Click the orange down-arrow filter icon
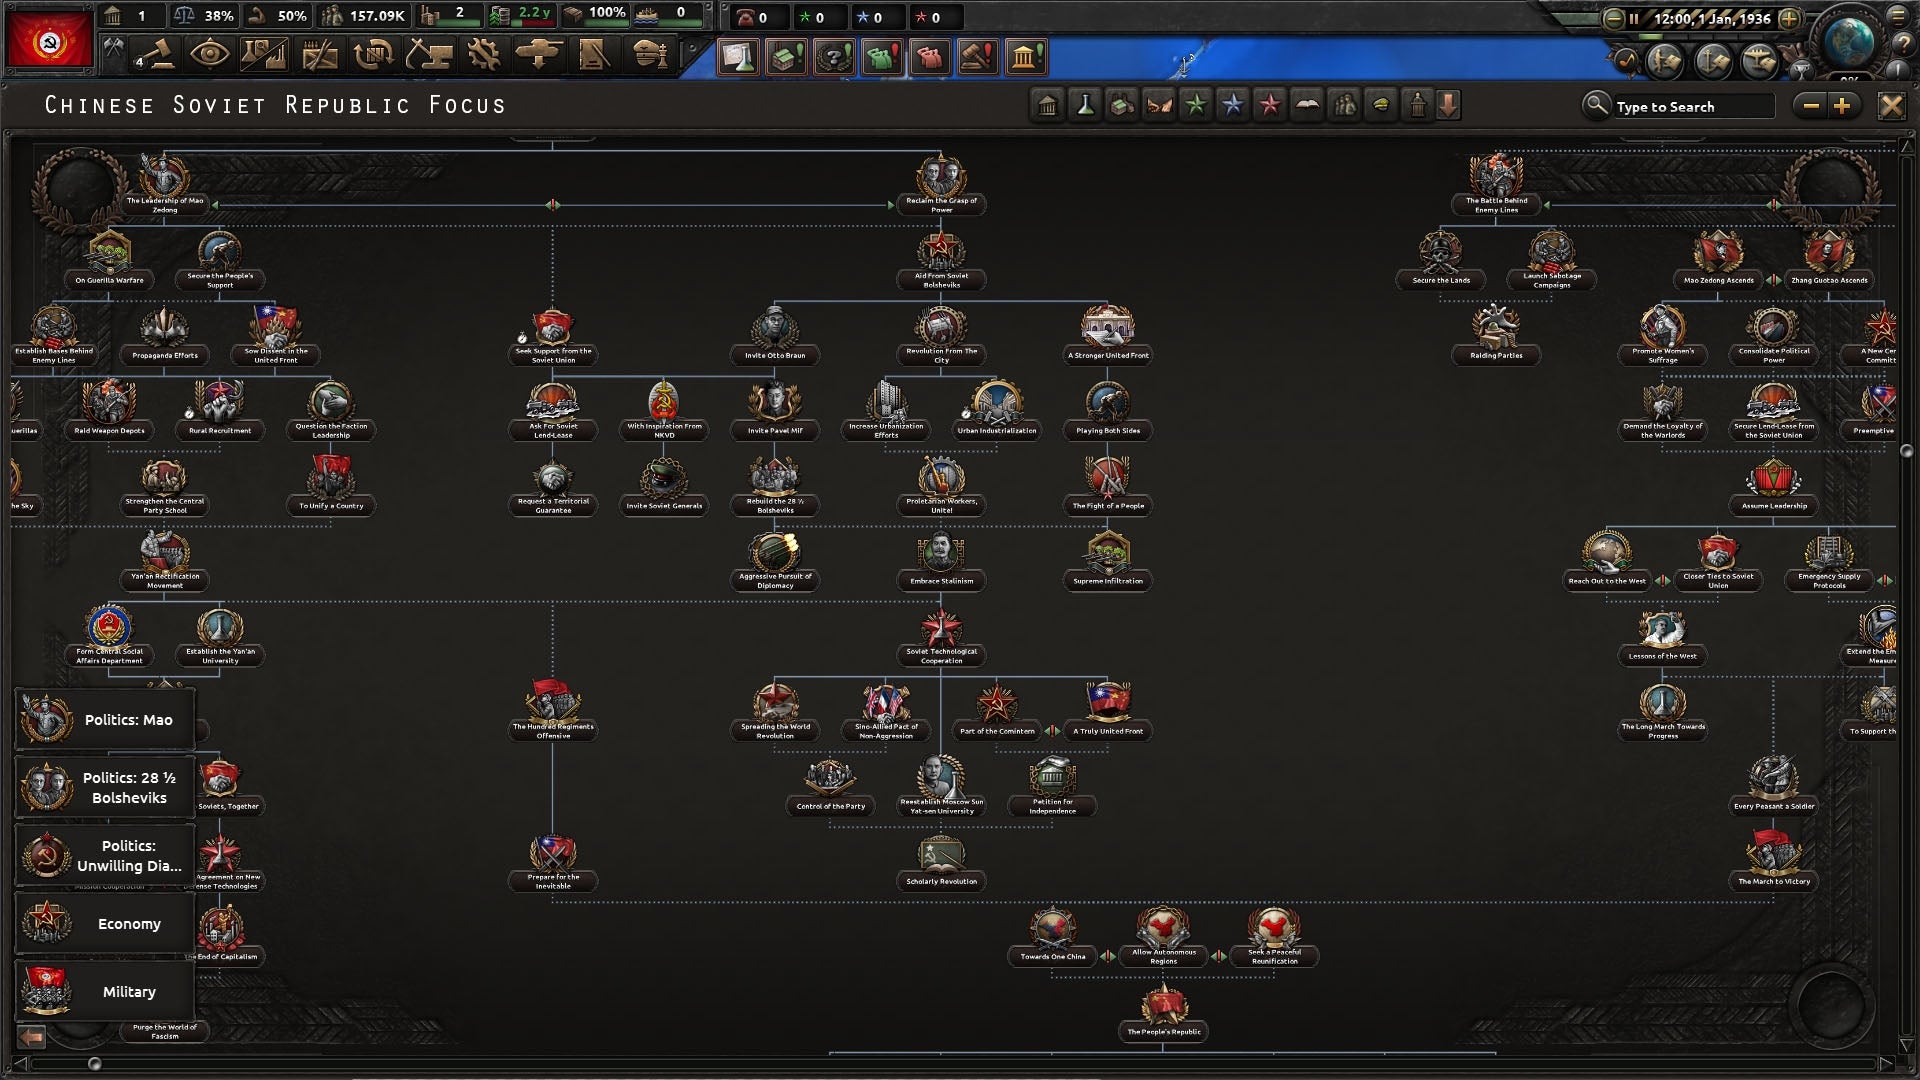1920x1080 pixels. tap(1449, 105)
